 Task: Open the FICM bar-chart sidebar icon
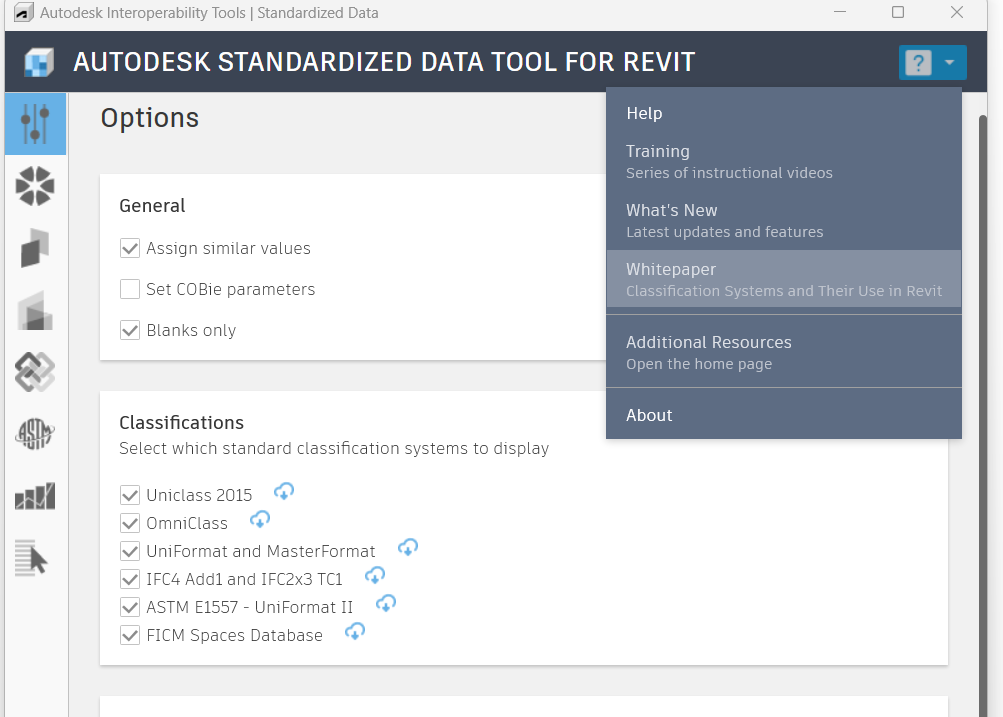[x=35, y=496]
